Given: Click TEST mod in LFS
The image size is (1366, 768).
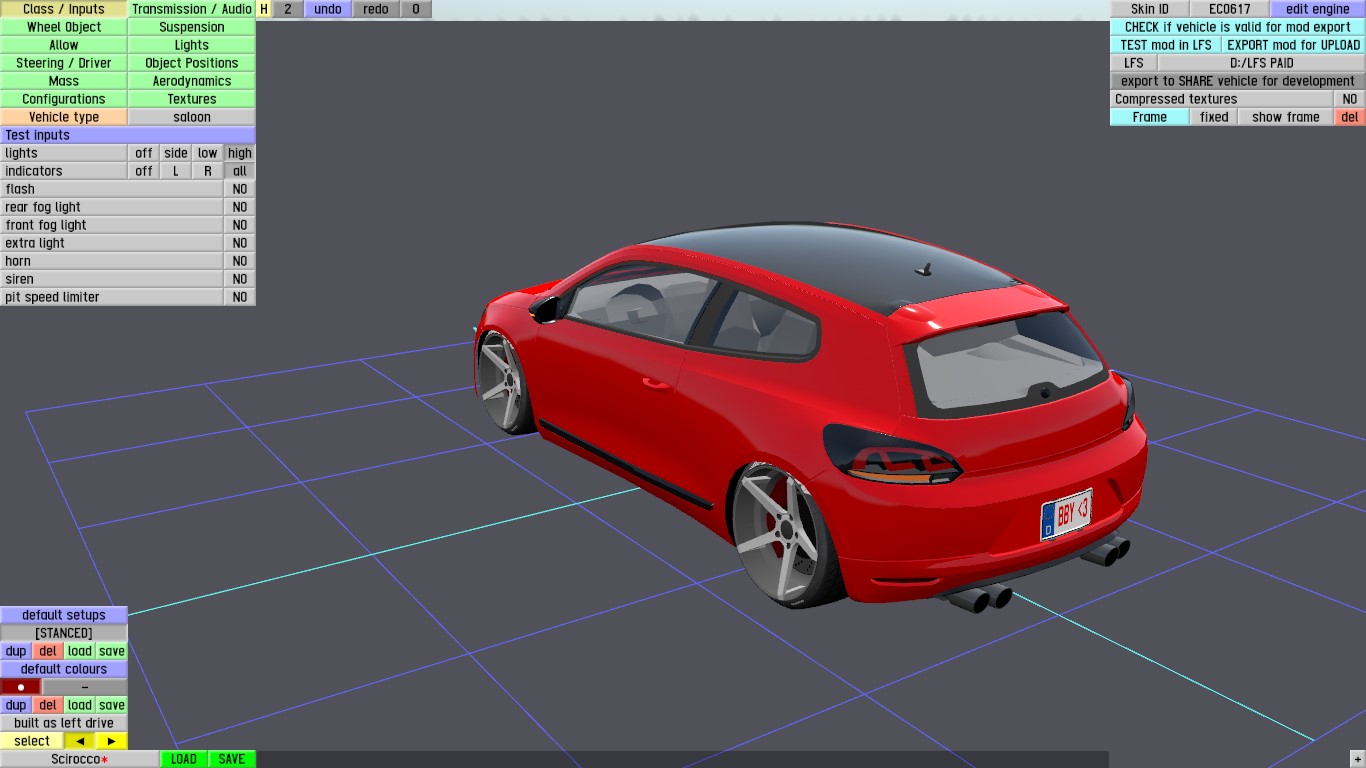Looking at the screenshot, I should coord(1166,45).
